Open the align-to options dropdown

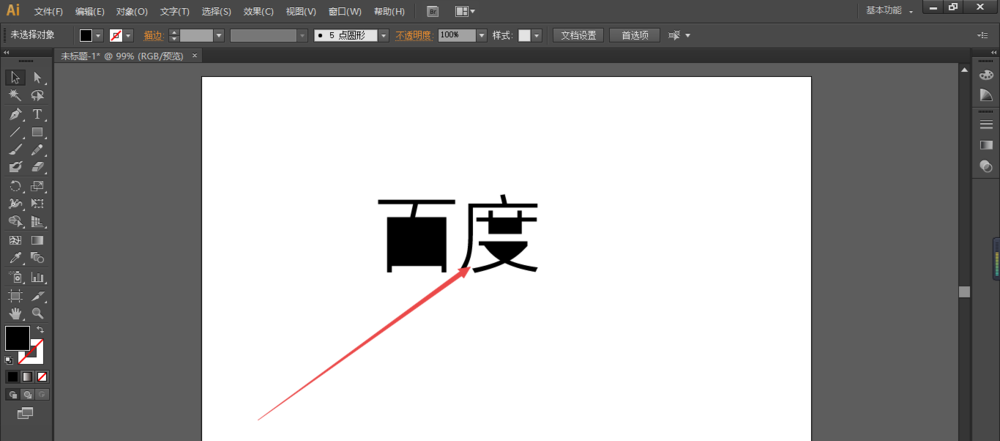click(679, 36)
